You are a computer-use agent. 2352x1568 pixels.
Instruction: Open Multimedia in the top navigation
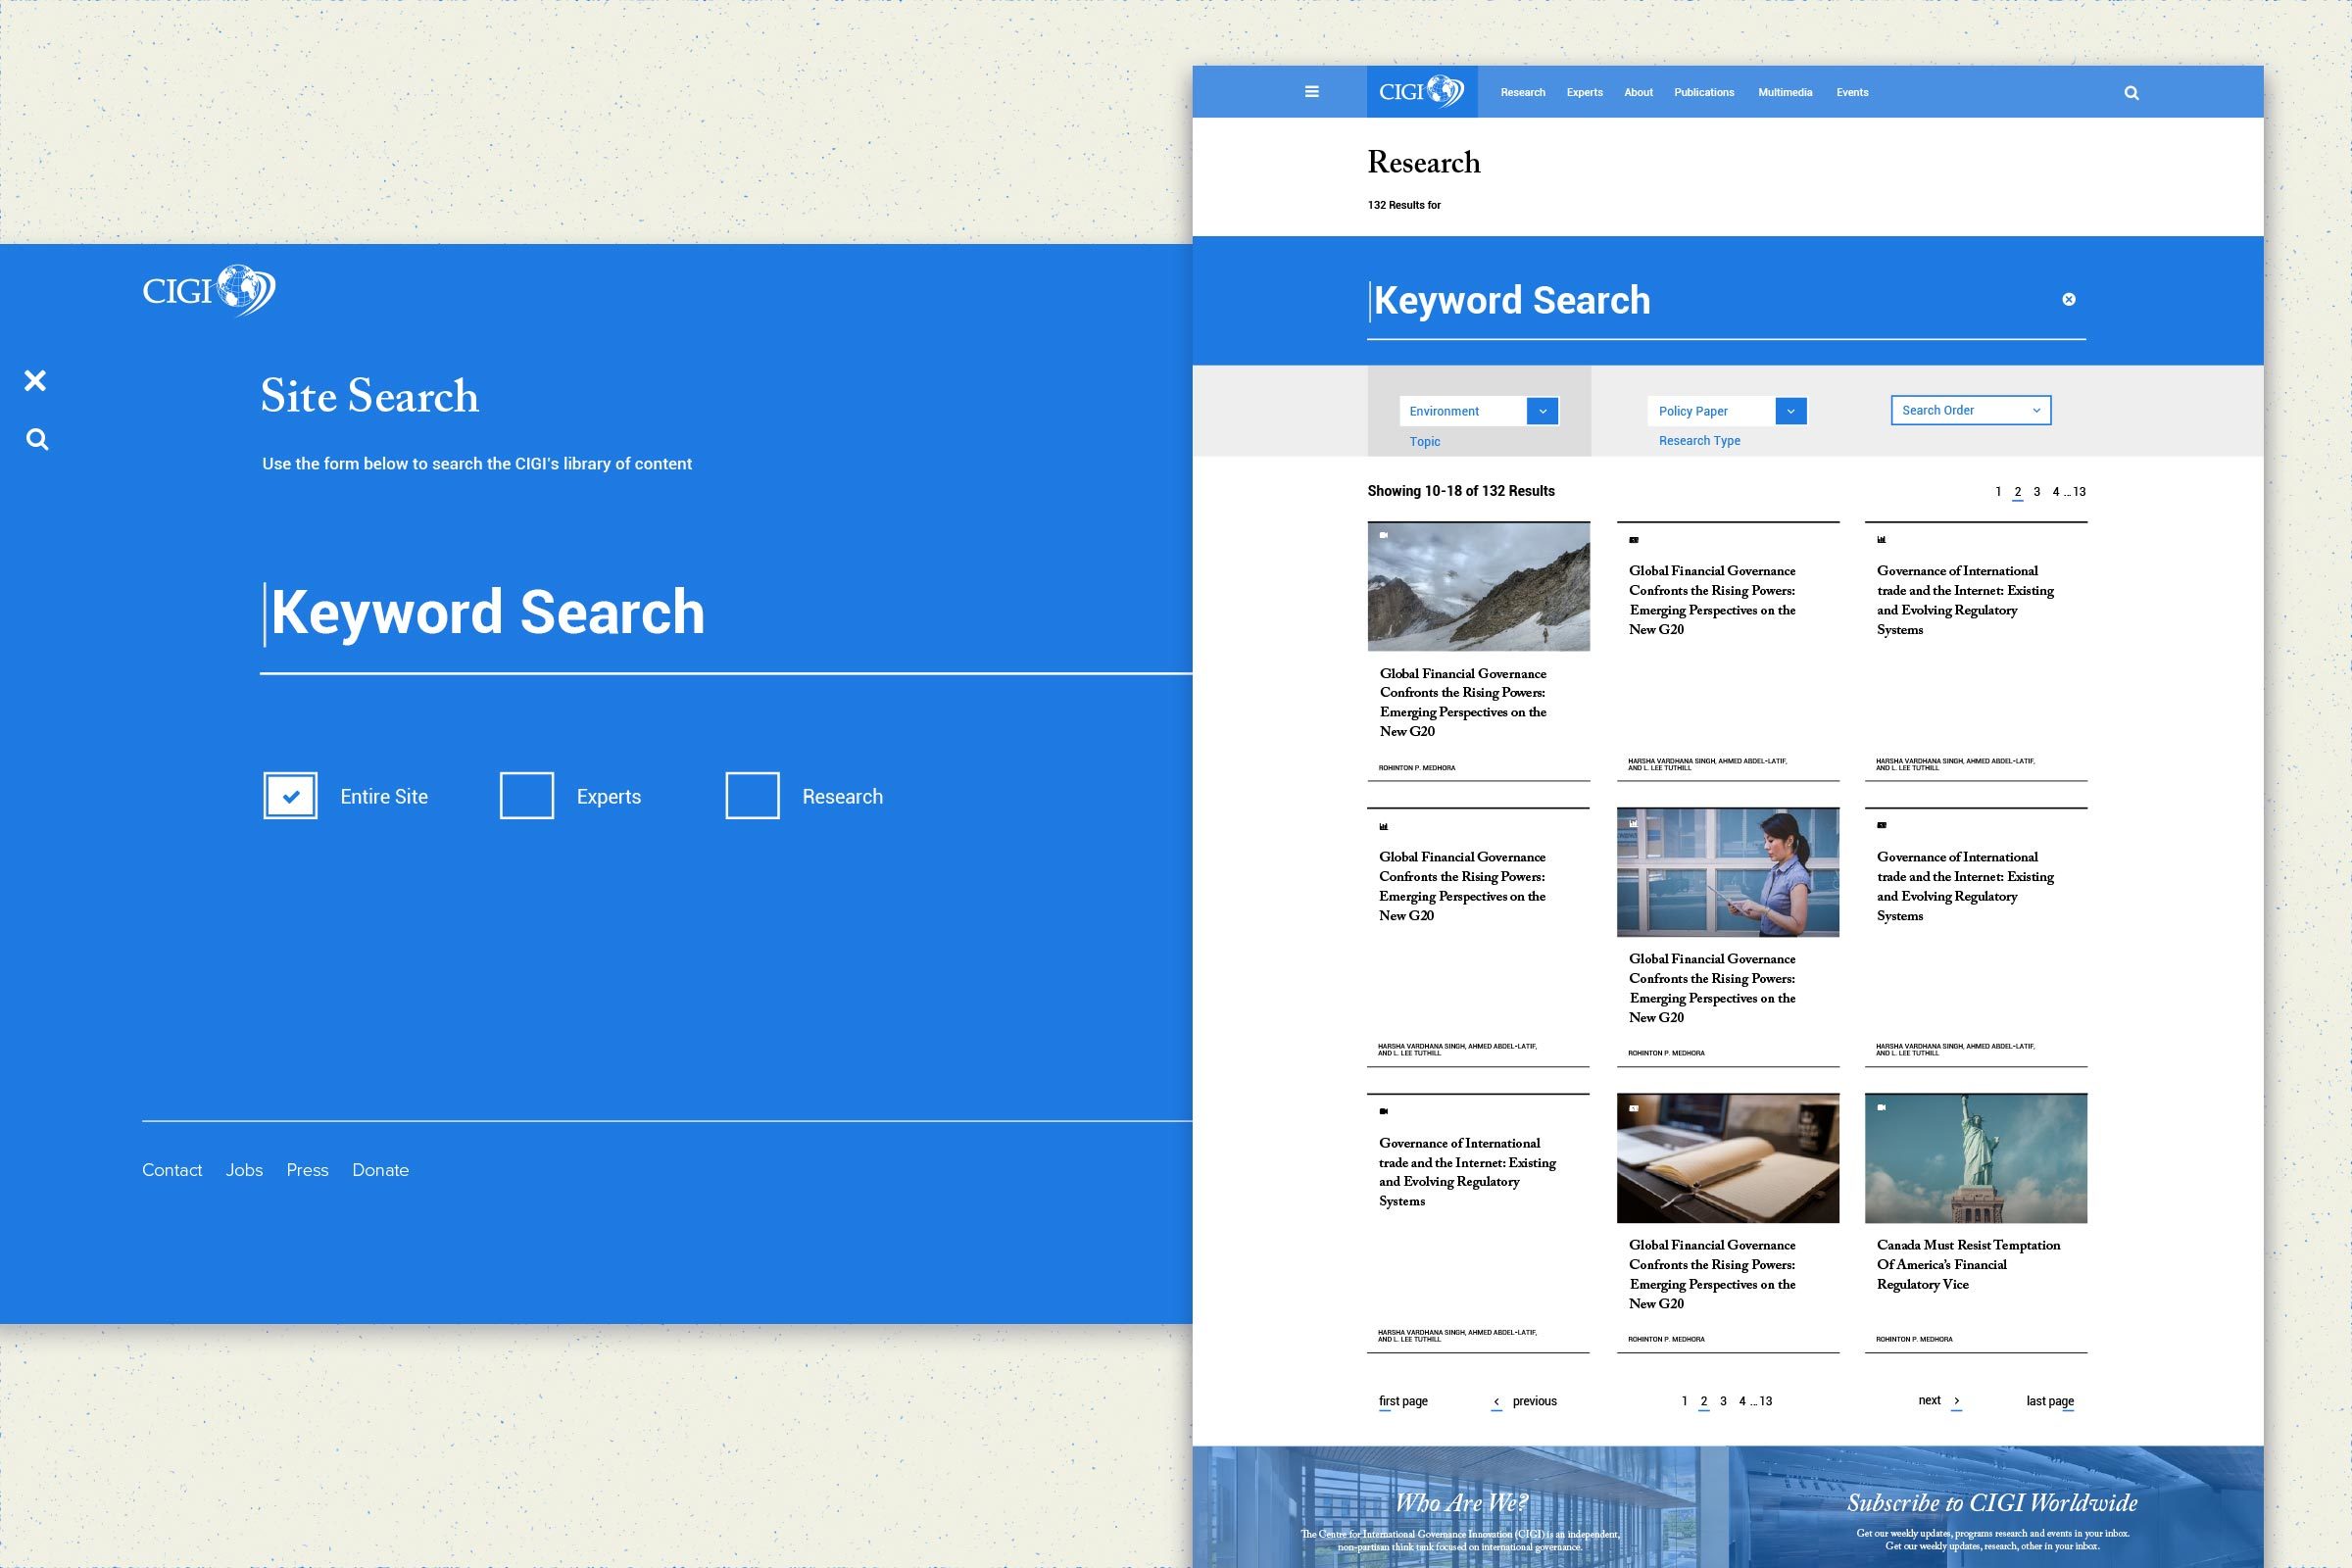tap(1785, 92)
